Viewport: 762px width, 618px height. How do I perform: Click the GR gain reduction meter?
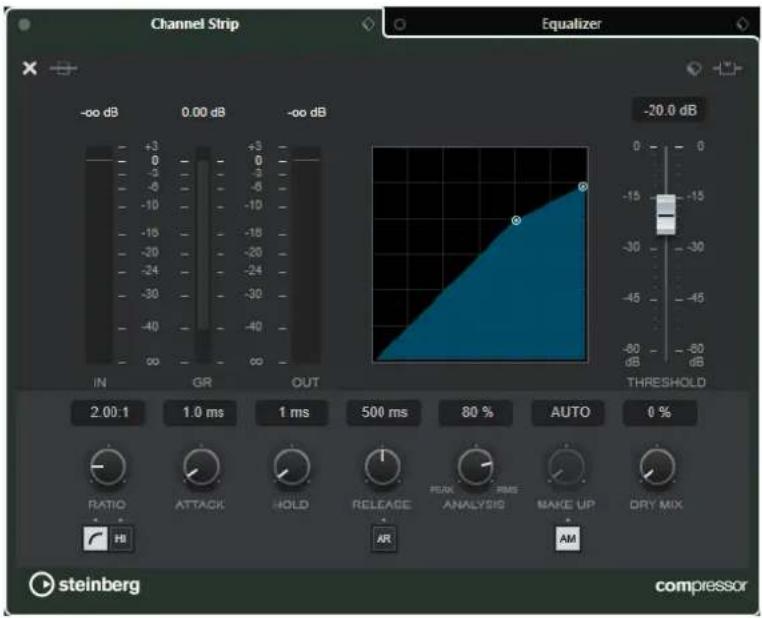click(203, 254)
